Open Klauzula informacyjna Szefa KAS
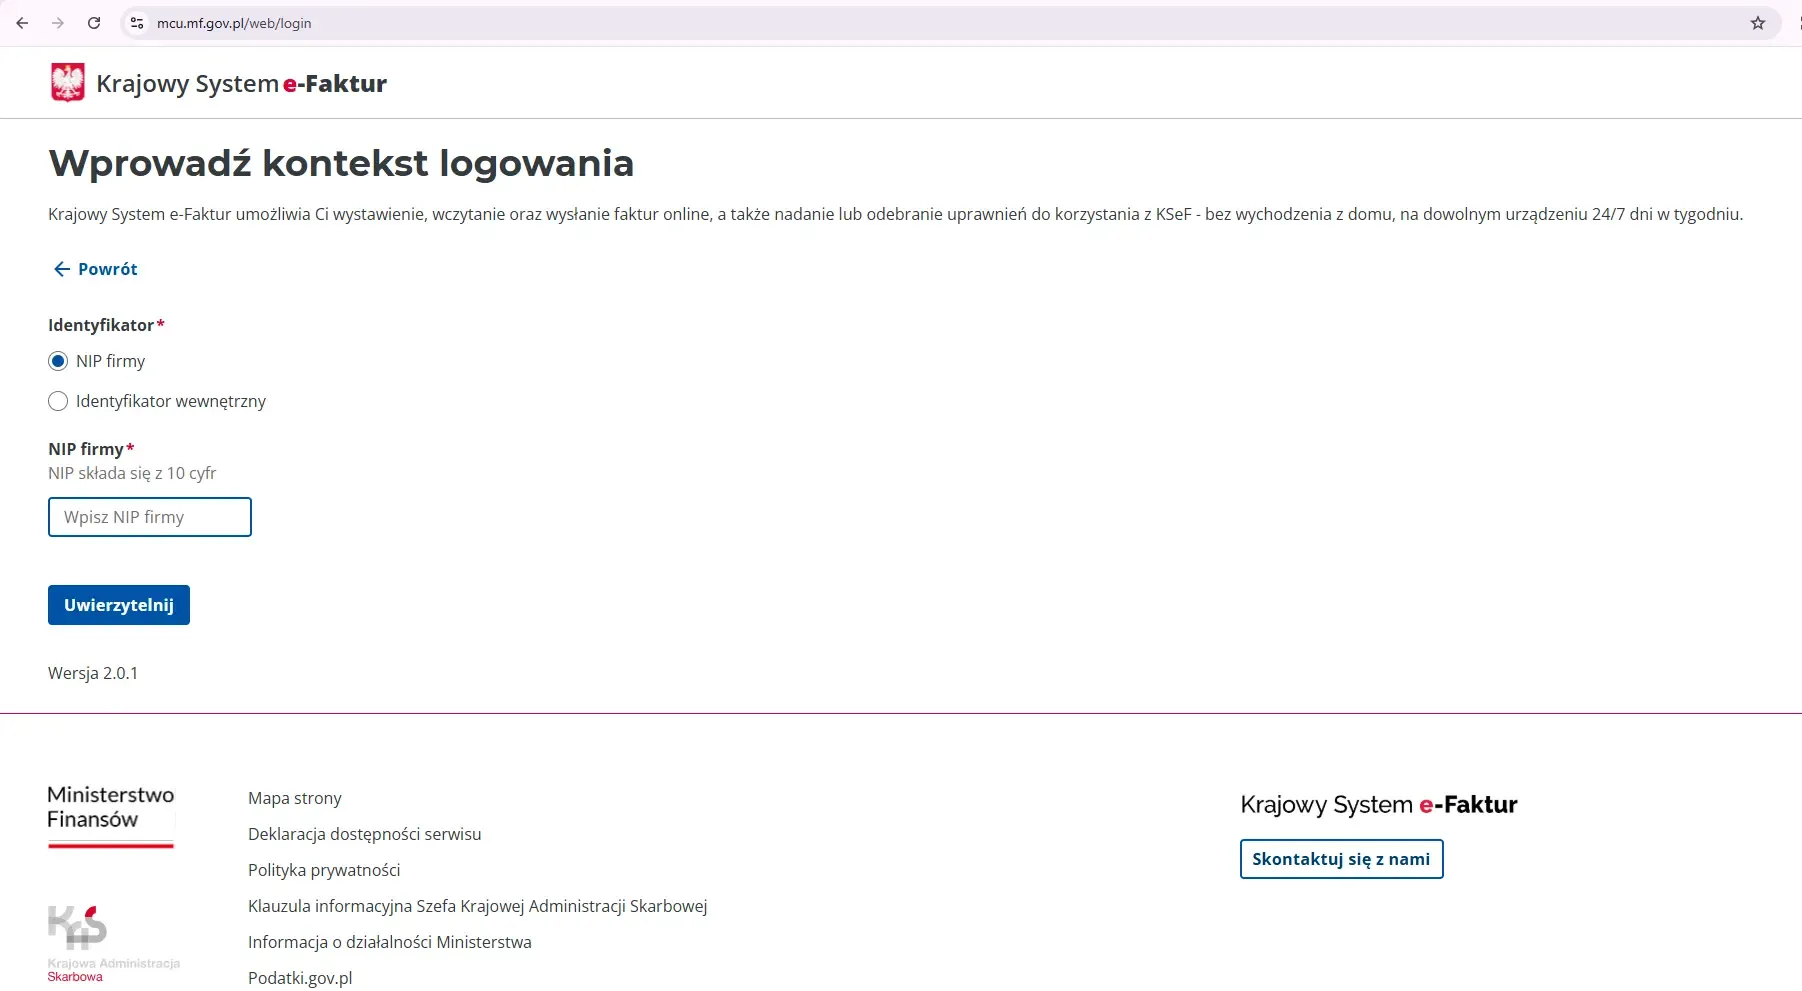Screen dimensions: 1802x991 [x=478, y=906]
